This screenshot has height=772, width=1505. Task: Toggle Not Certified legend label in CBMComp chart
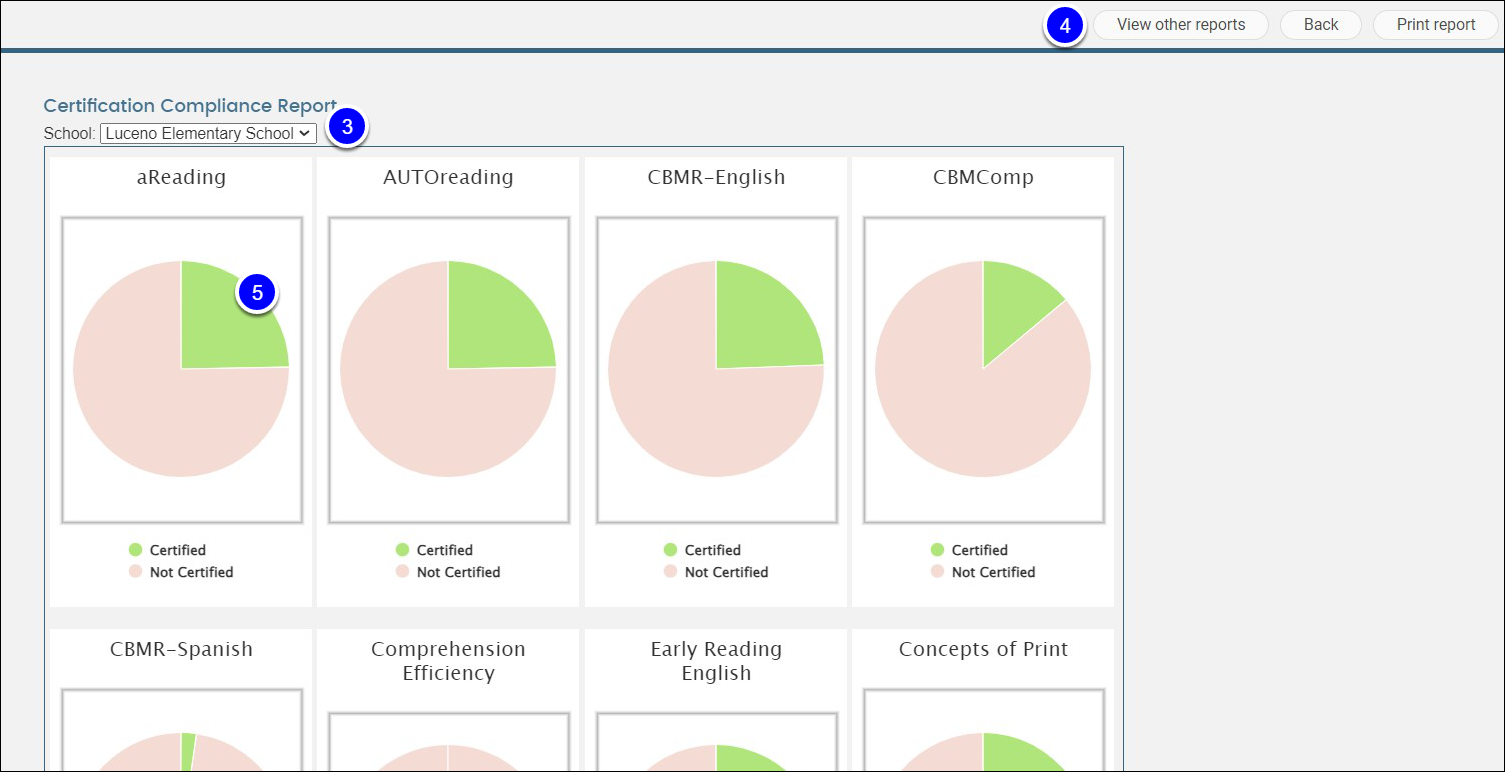click(993, 572)
